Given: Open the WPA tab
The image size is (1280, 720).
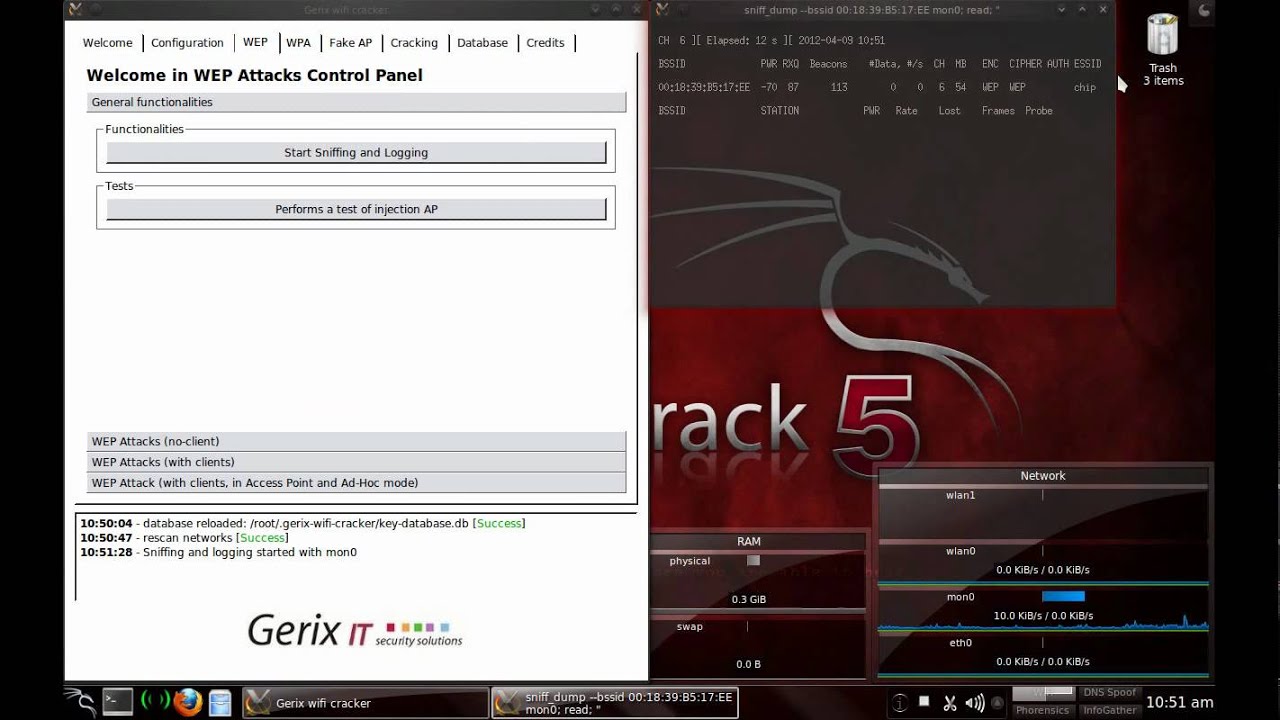Looking at the screenshot, I should click(298, 43).
